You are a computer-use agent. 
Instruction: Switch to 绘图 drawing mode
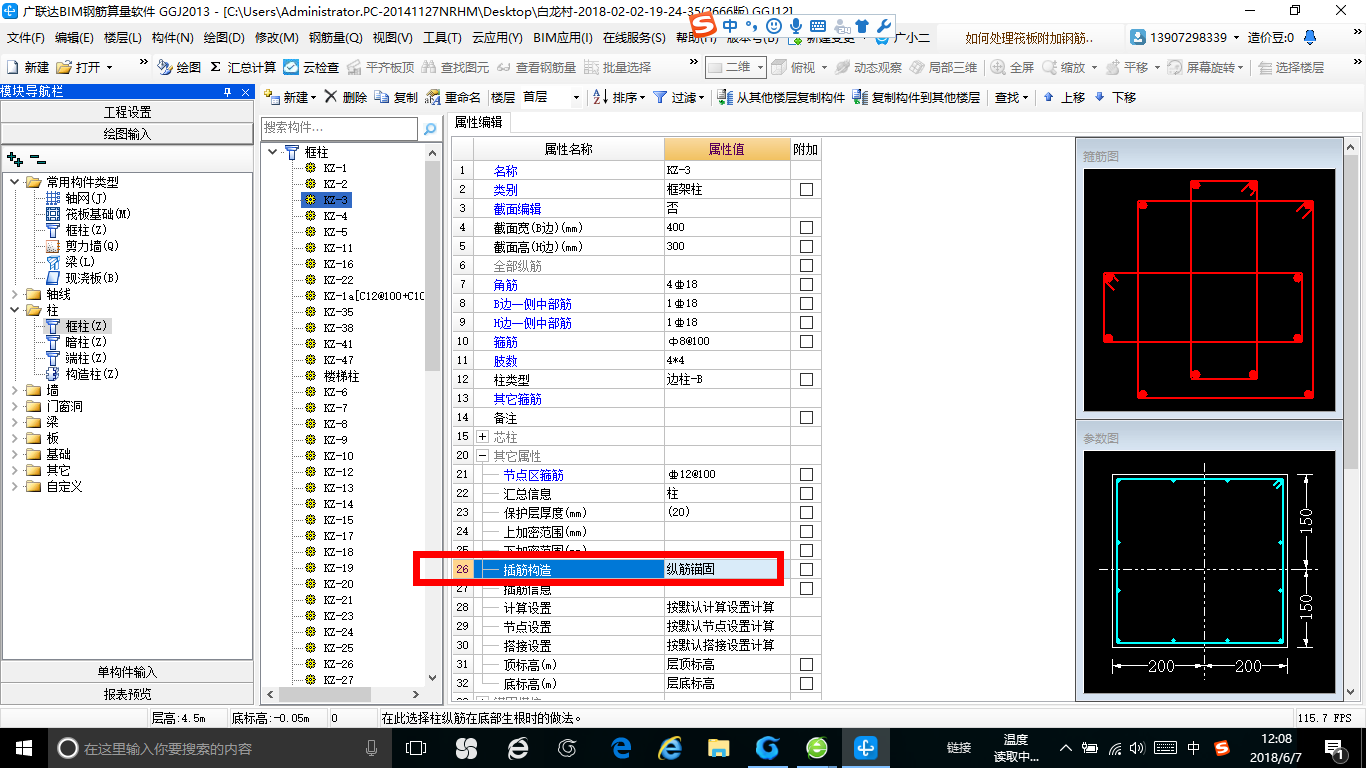179,67
